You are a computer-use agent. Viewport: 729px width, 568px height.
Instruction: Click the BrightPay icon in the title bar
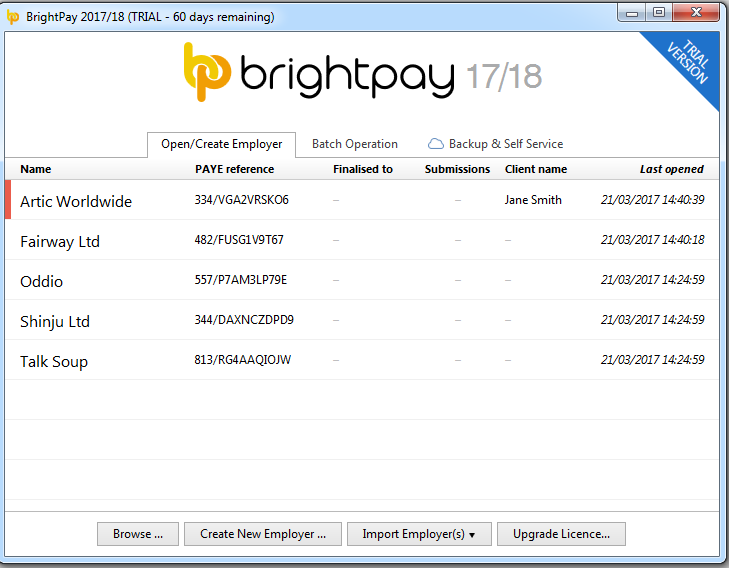click(13, 17)
